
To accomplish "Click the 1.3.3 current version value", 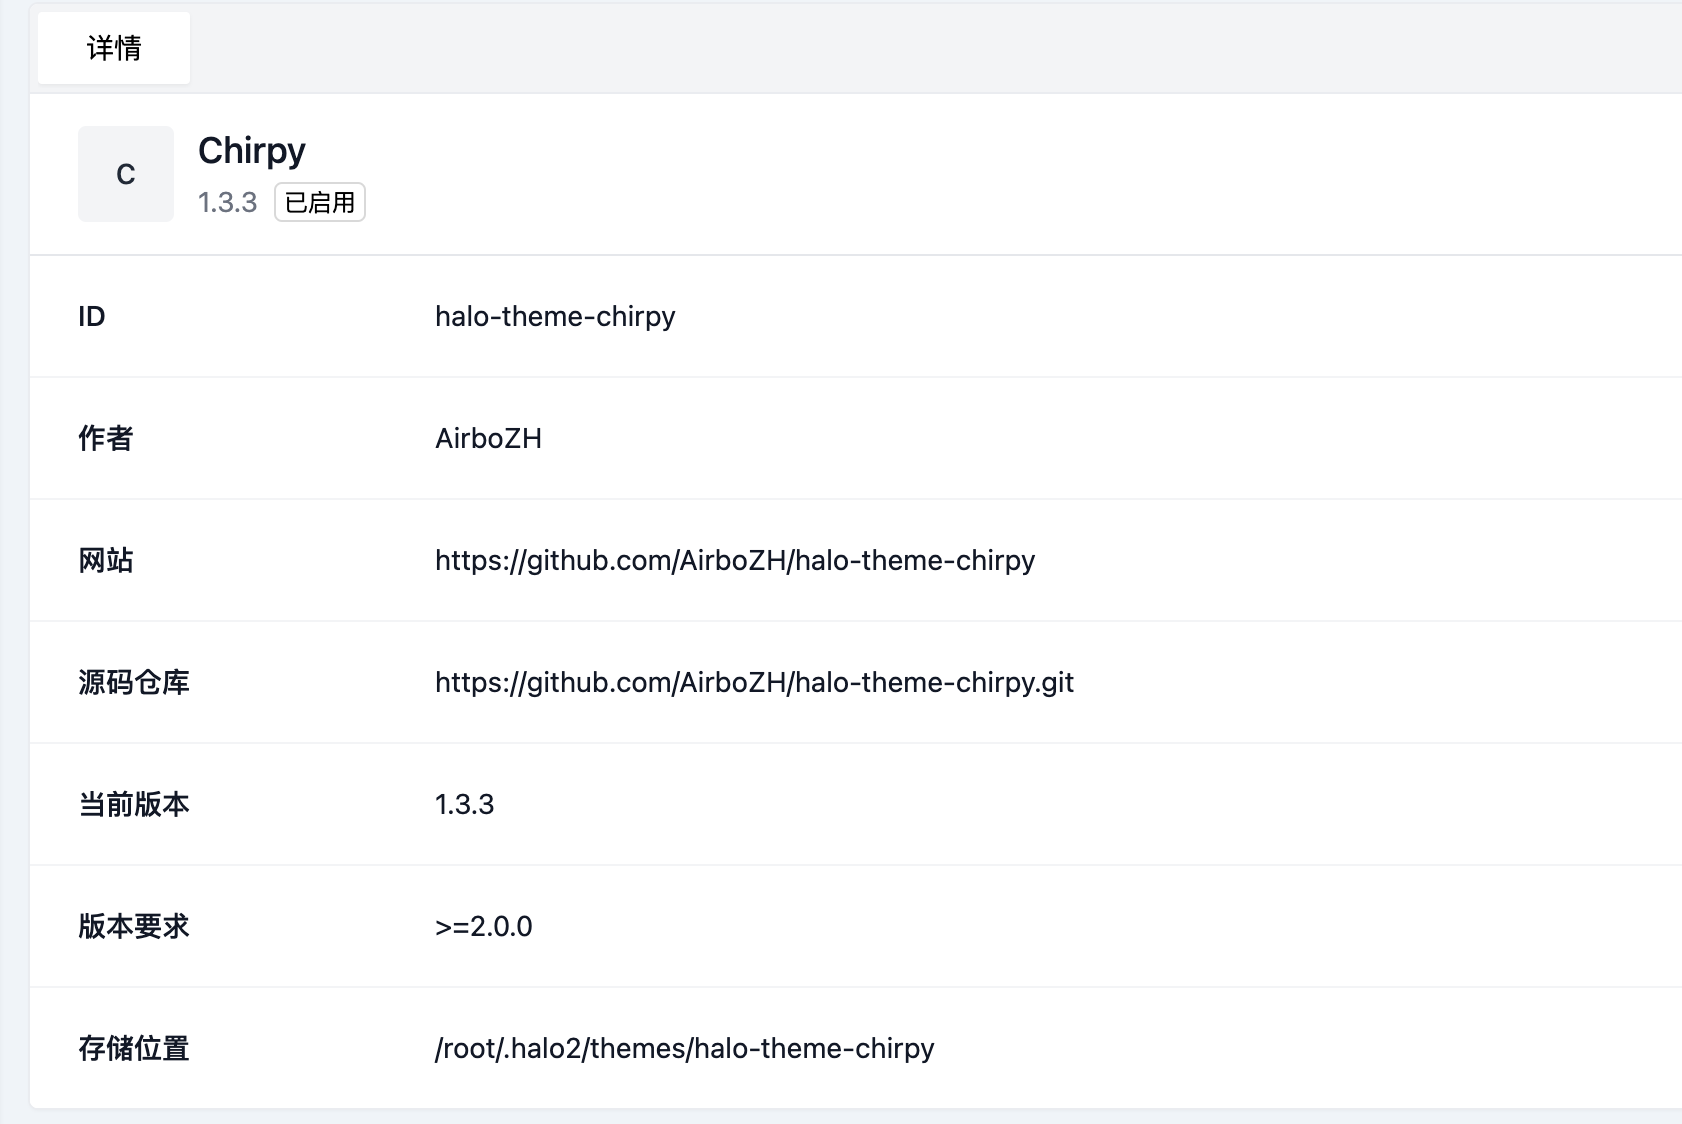I will point(465,804).
